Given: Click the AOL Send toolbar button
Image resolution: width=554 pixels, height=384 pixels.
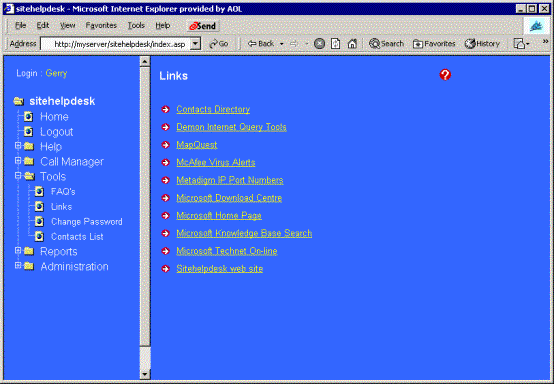Looking at the screenshot, I should coord(203,26).
